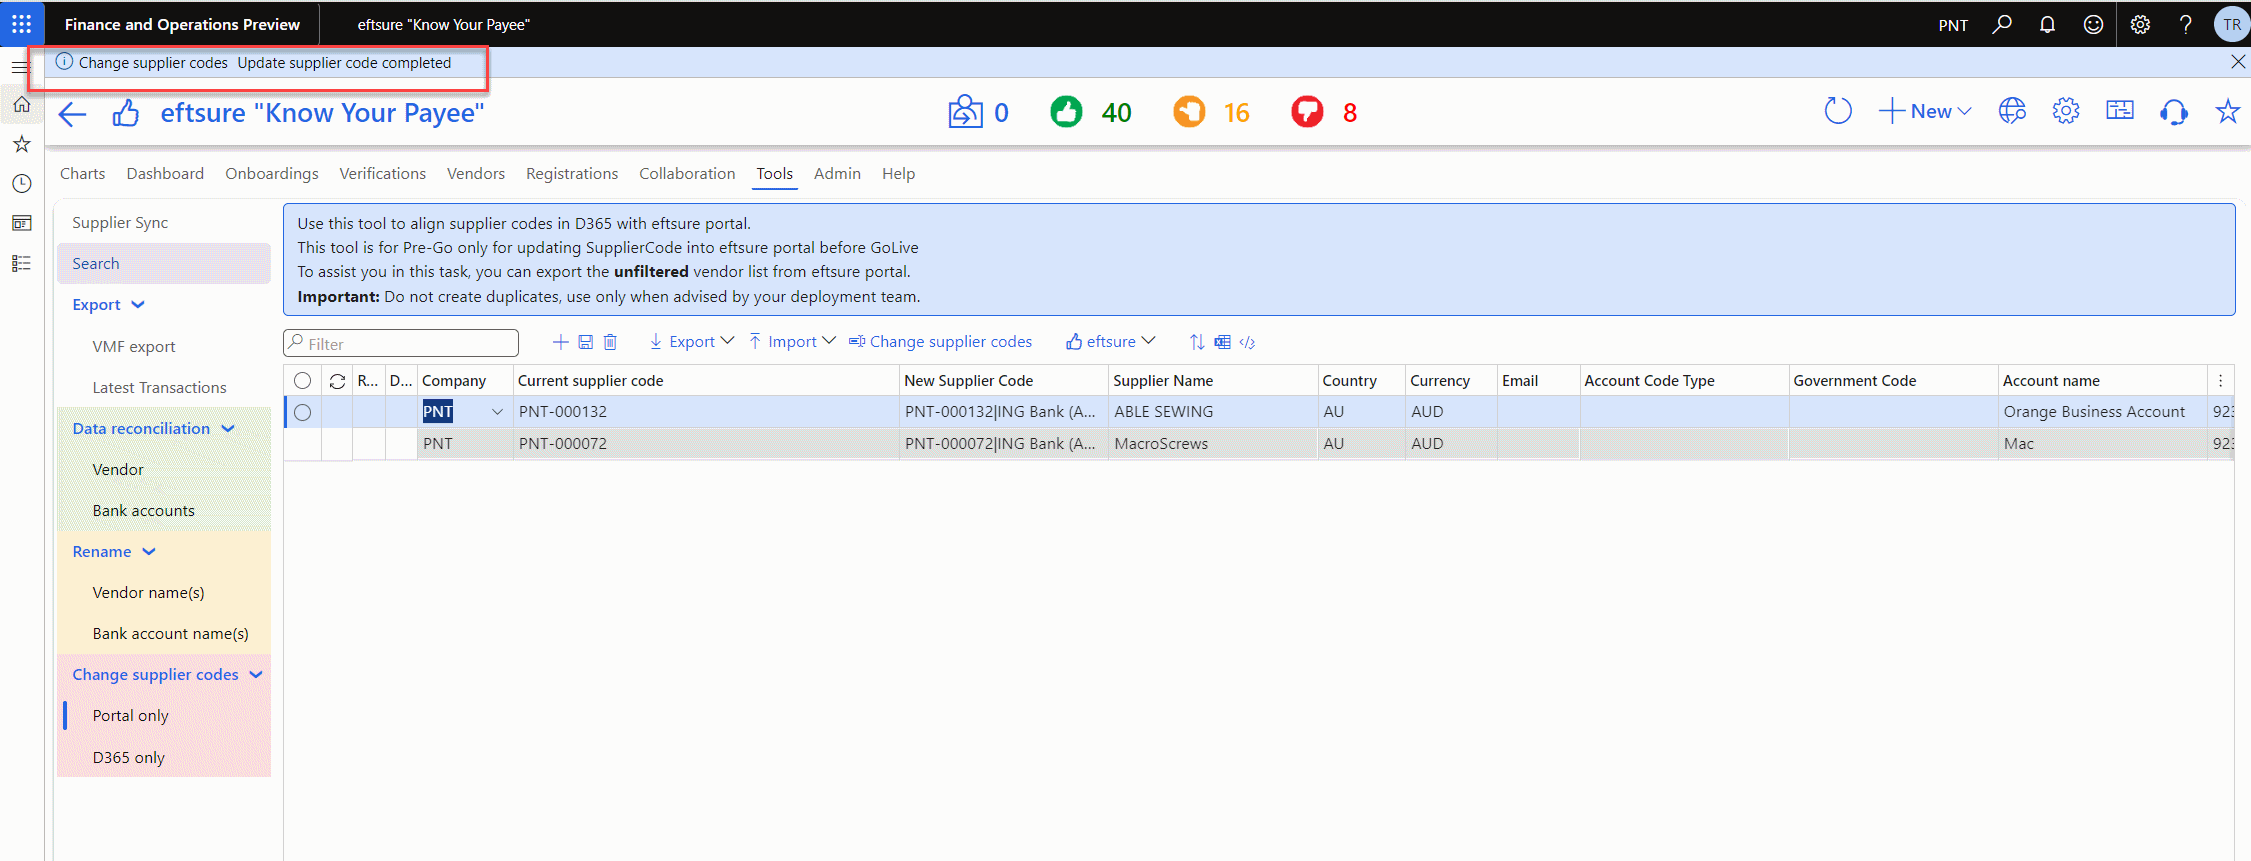Toggle the select-all circle in the grid header
2251x861 pixels.
point(302,381)
